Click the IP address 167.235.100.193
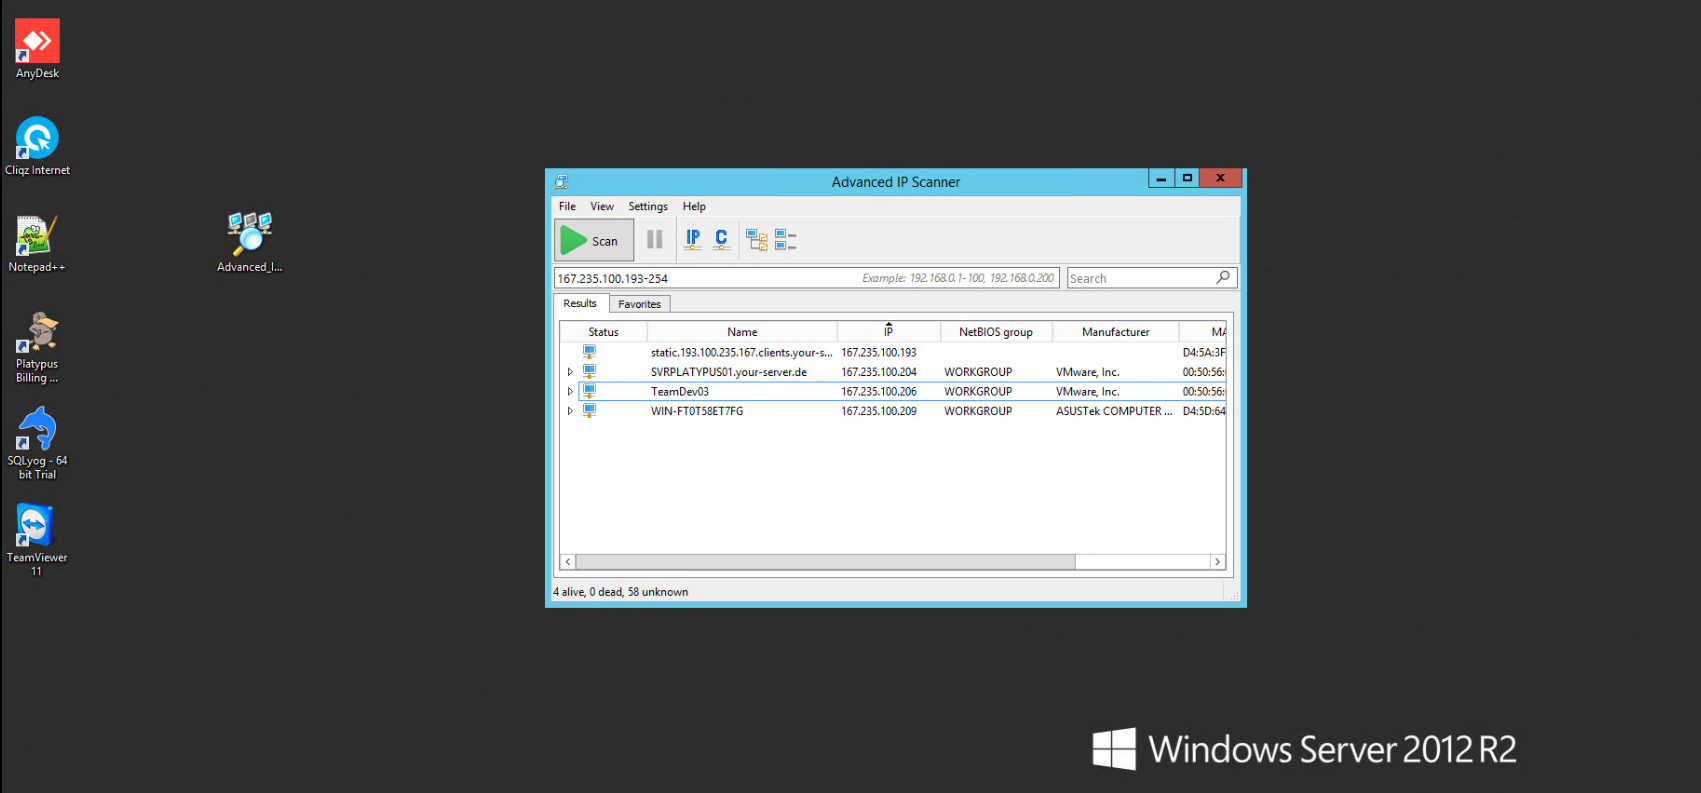Image resolution: width=1701 pixels, height=793 pixels. point(879,352)
